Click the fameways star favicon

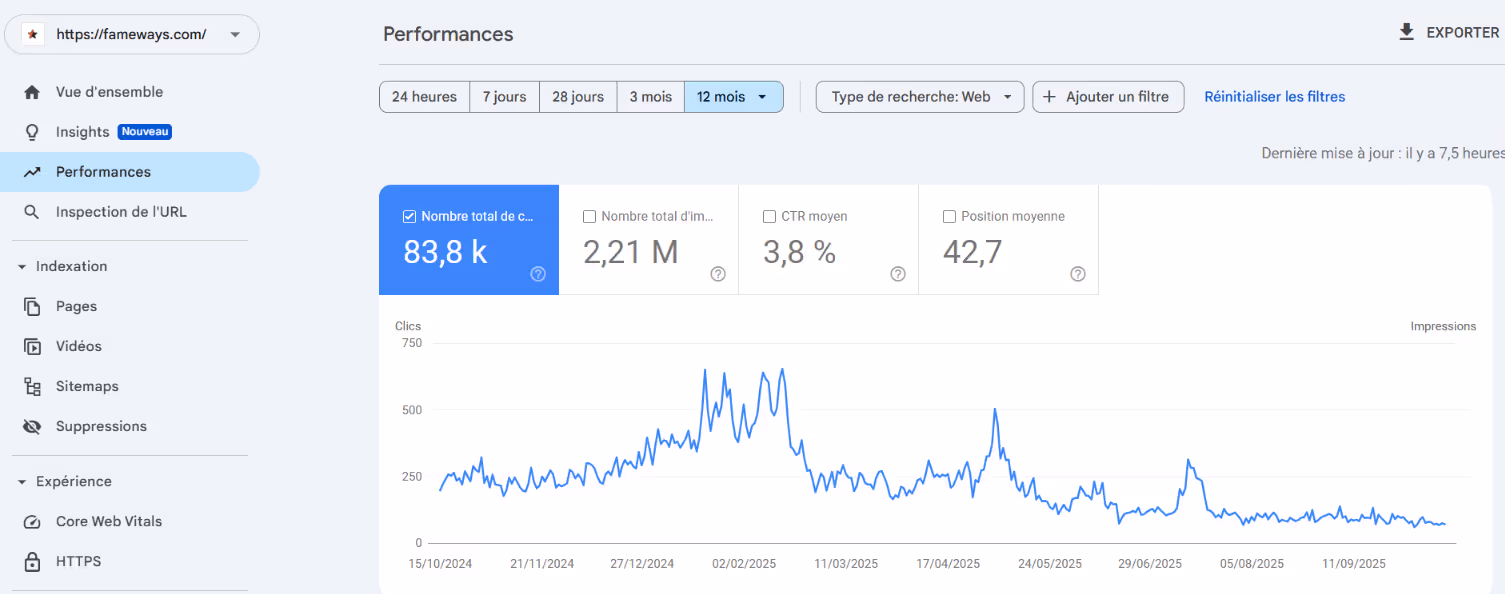pyautogui.click(x=33, y=34)
